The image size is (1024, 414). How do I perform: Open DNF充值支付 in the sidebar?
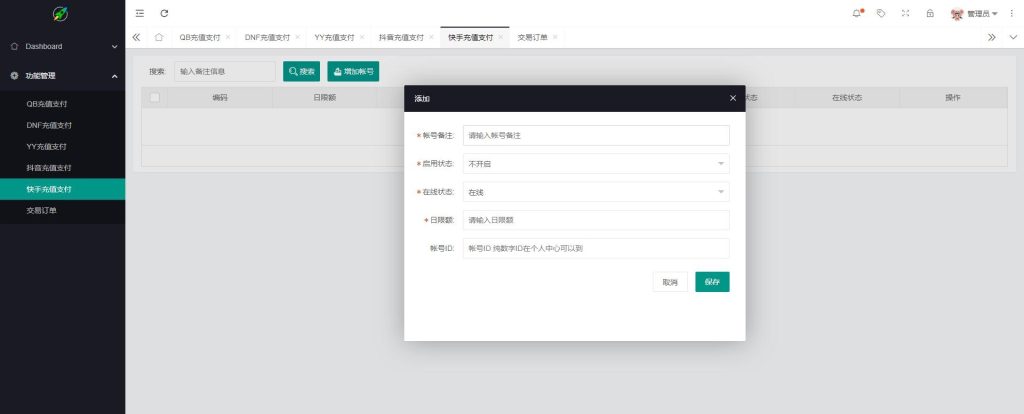coord(63,125)
